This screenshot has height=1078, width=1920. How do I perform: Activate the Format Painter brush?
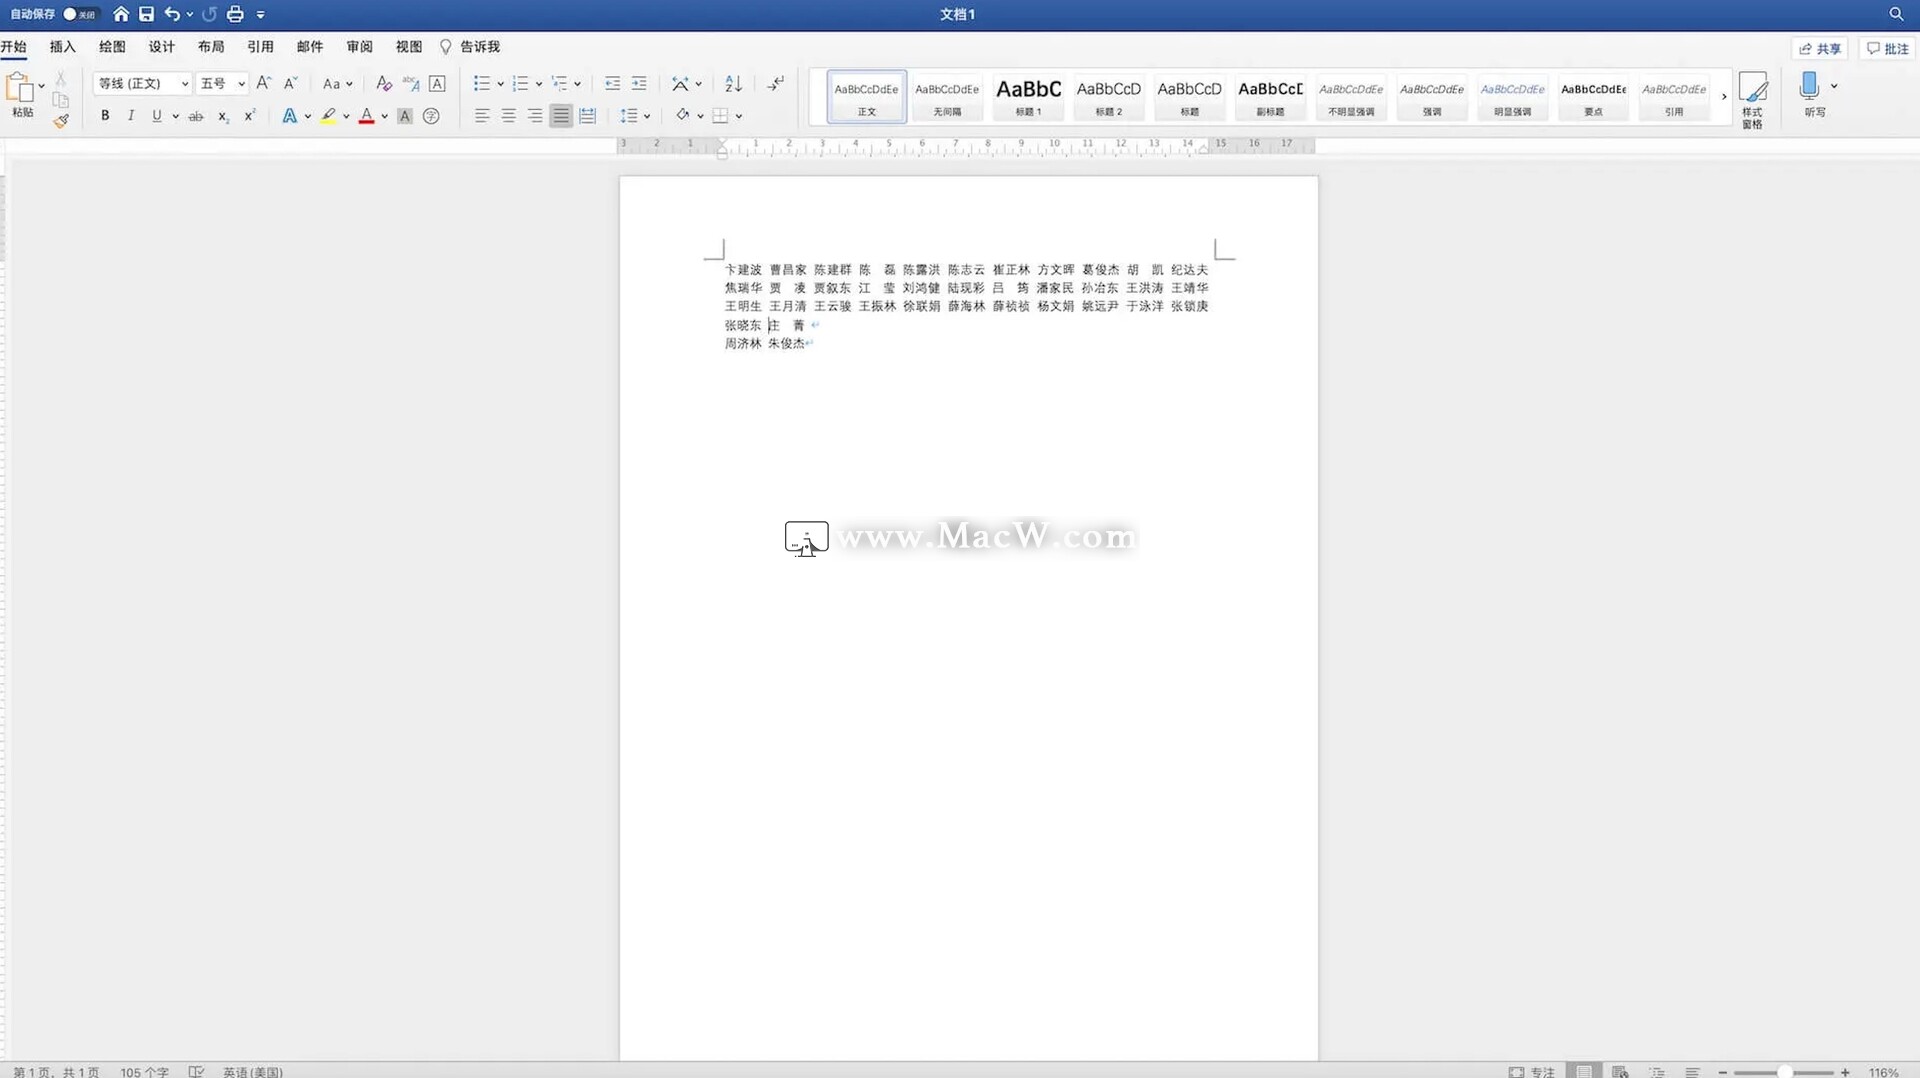coord(61,121)
